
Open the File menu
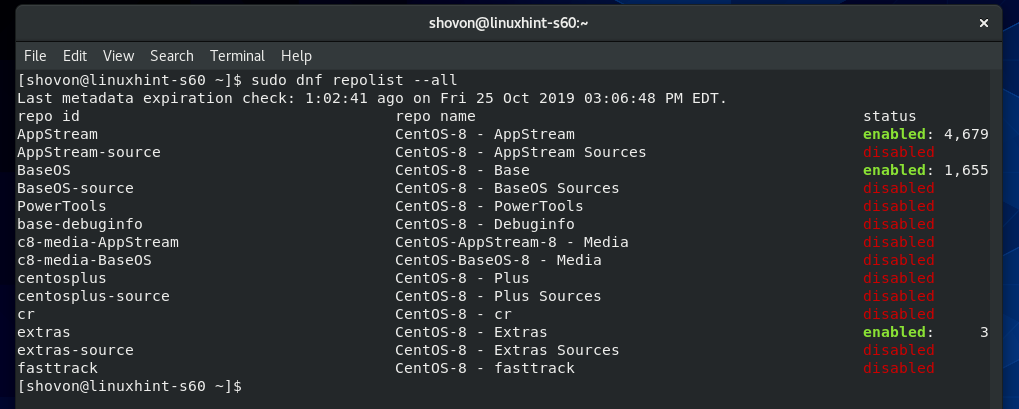35,56
